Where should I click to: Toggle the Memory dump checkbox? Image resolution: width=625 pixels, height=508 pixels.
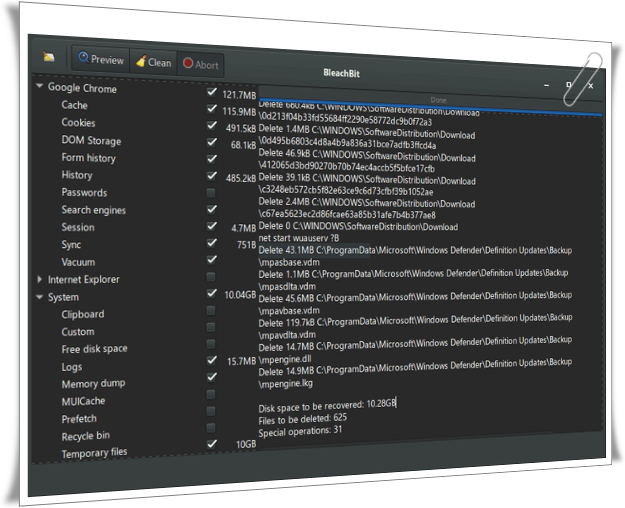click(x=211, y=377)
